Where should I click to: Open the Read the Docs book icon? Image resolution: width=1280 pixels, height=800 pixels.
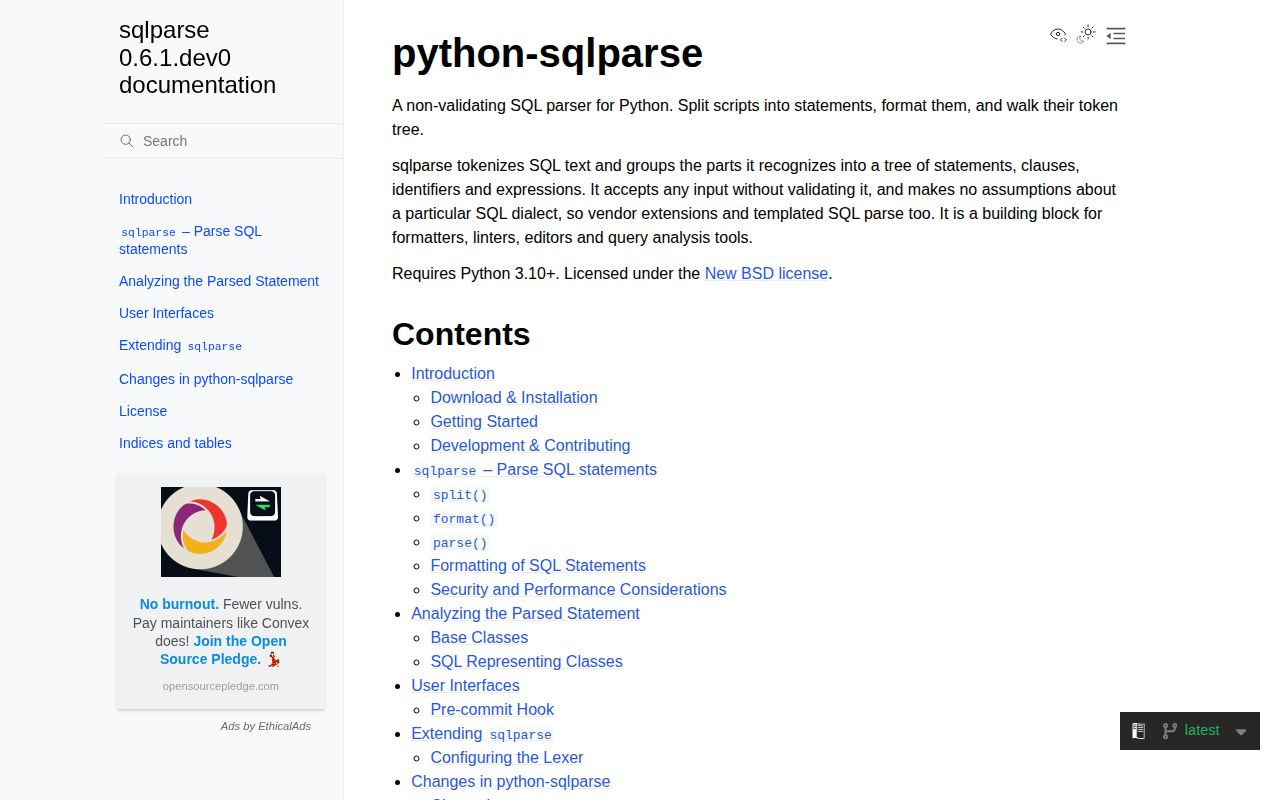[1138, 731]
